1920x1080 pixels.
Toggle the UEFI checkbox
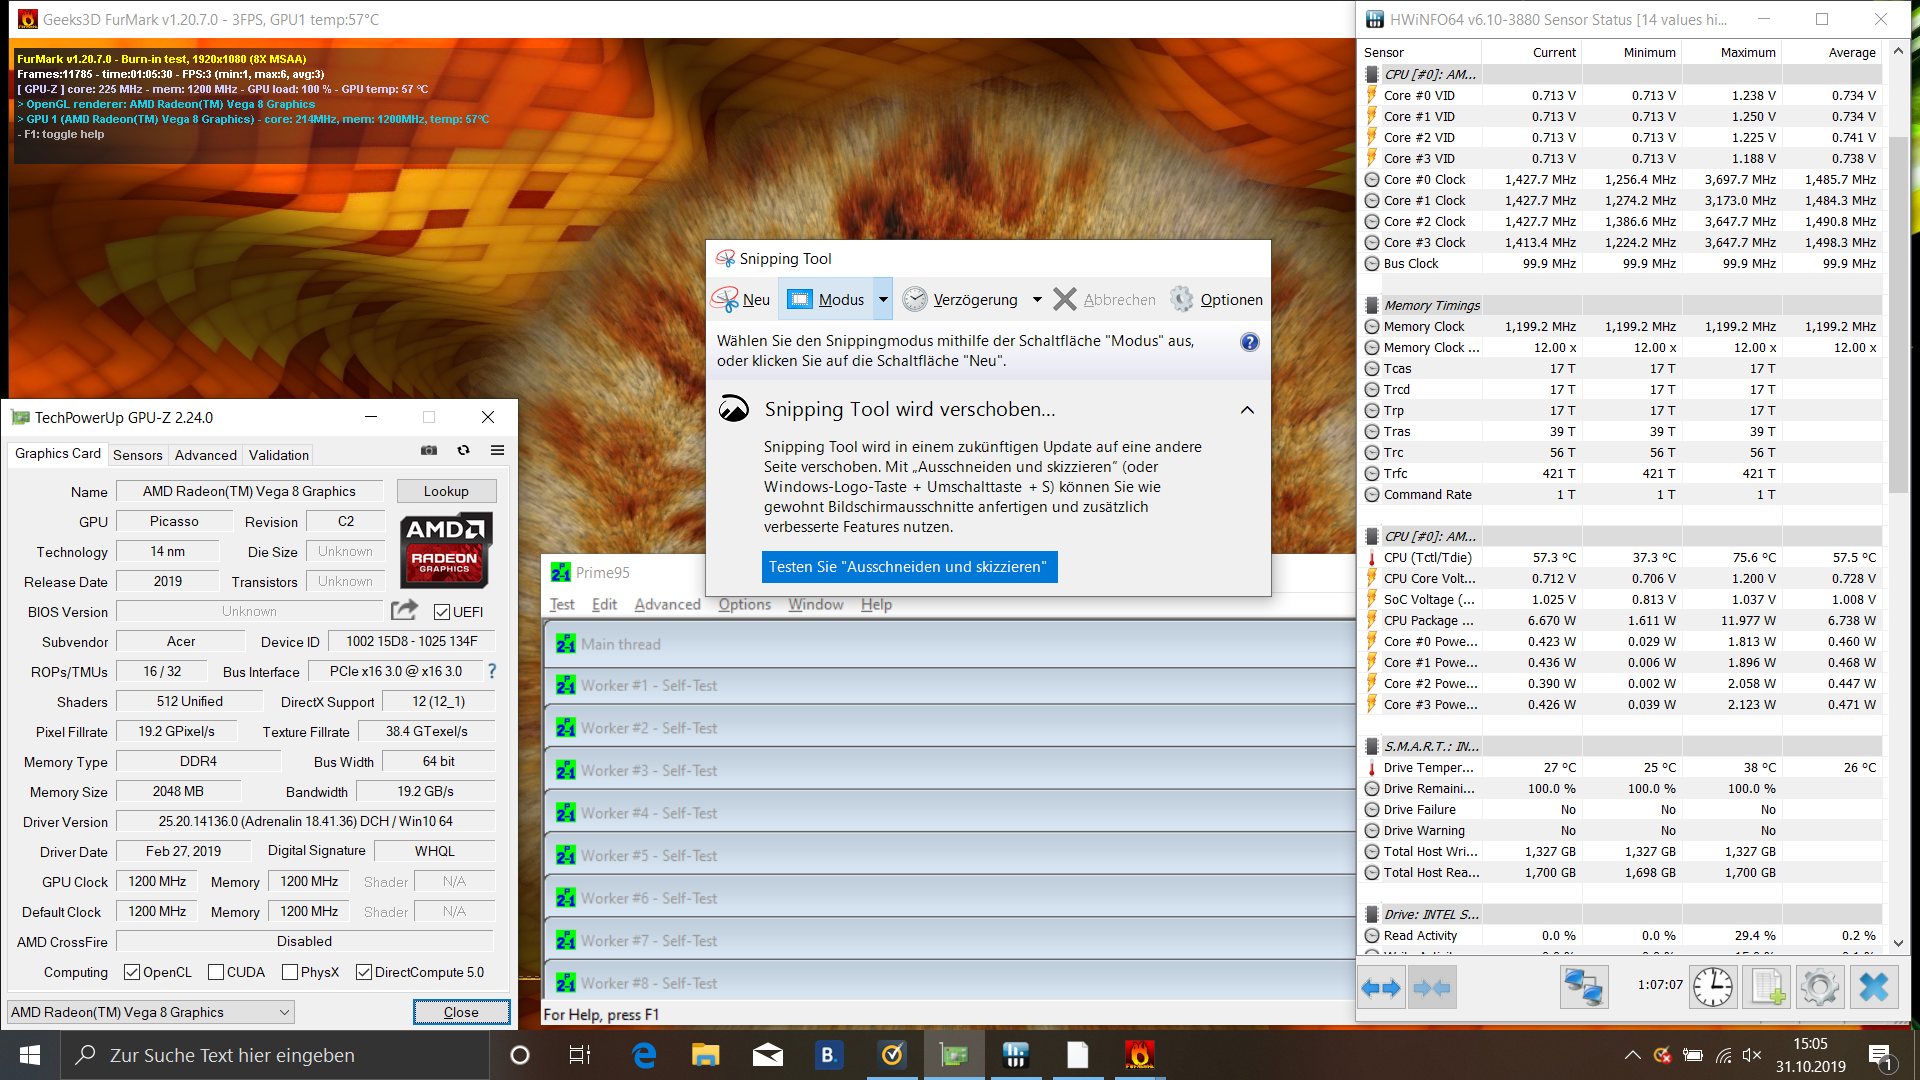[442, 612]
